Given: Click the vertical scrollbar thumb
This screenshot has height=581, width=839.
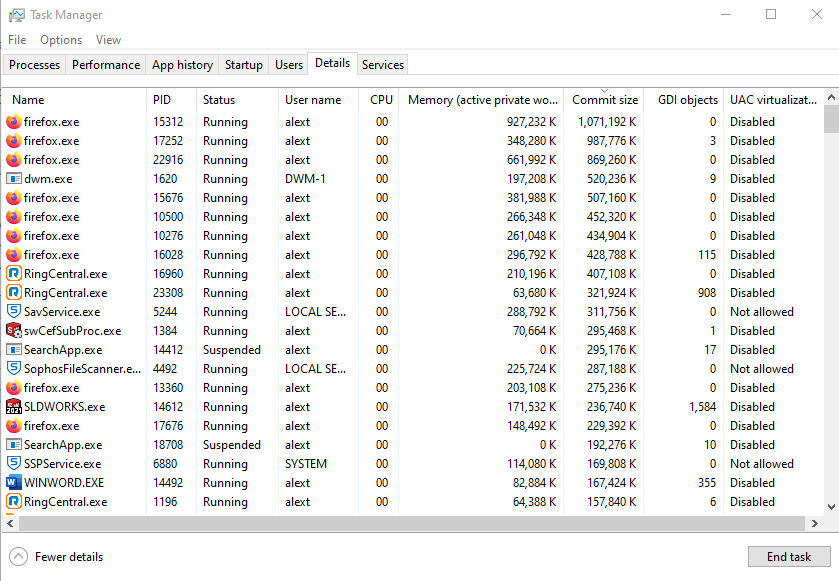Looking at the screenshot, I should pyautogui.click(x=831, y=119).
